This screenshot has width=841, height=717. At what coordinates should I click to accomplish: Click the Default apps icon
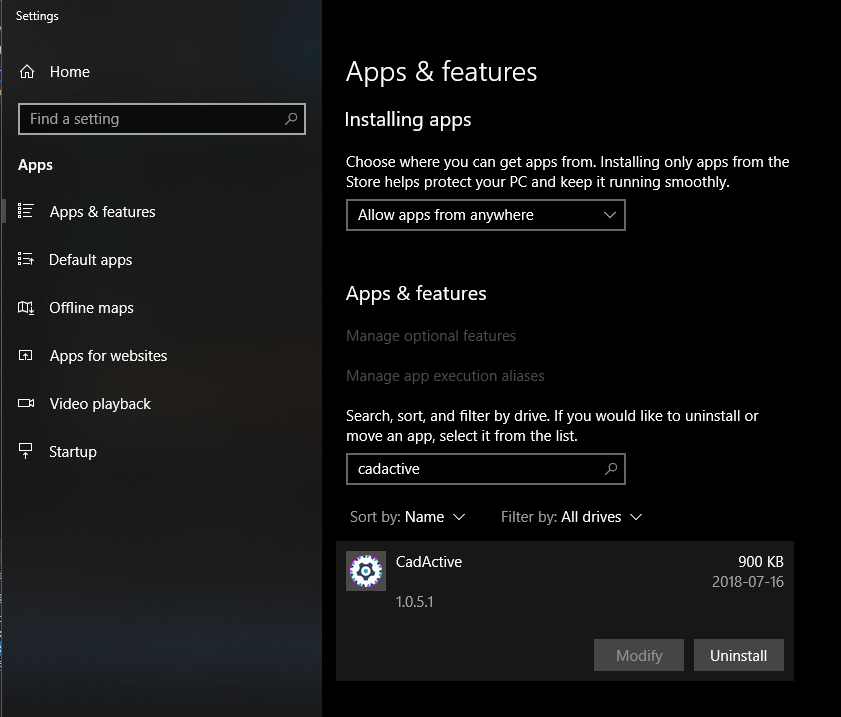click(26, 260)
